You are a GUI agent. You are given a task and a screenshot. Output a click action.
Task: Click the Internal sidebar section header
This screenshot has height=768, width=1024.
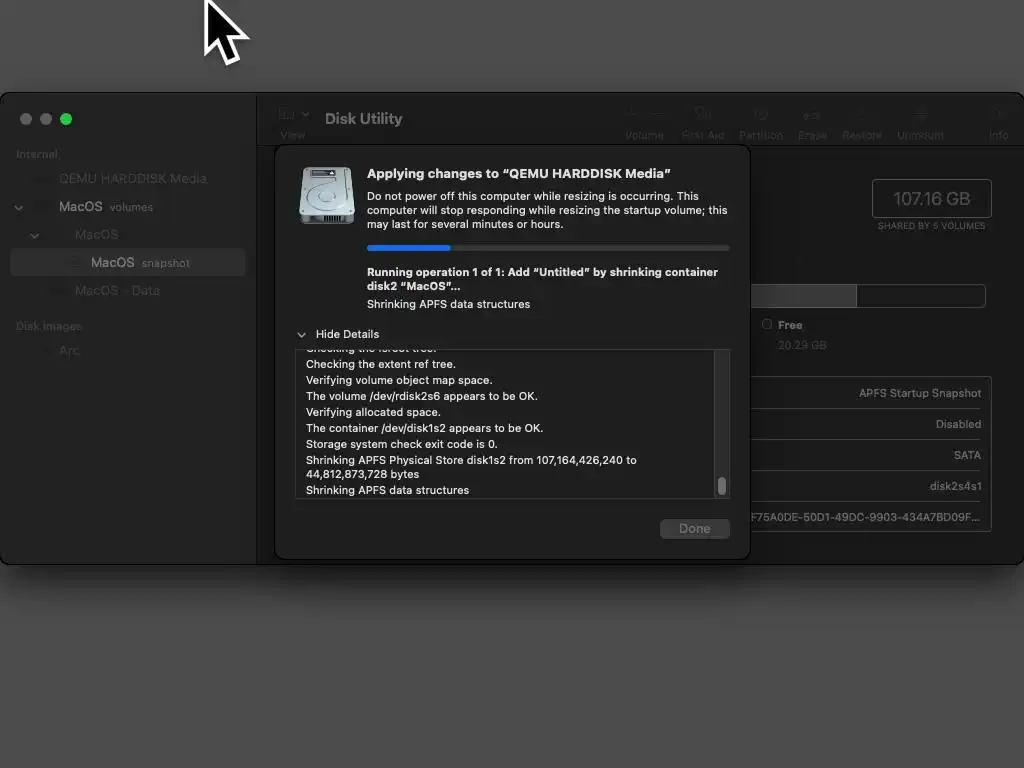tap(37, 154)
